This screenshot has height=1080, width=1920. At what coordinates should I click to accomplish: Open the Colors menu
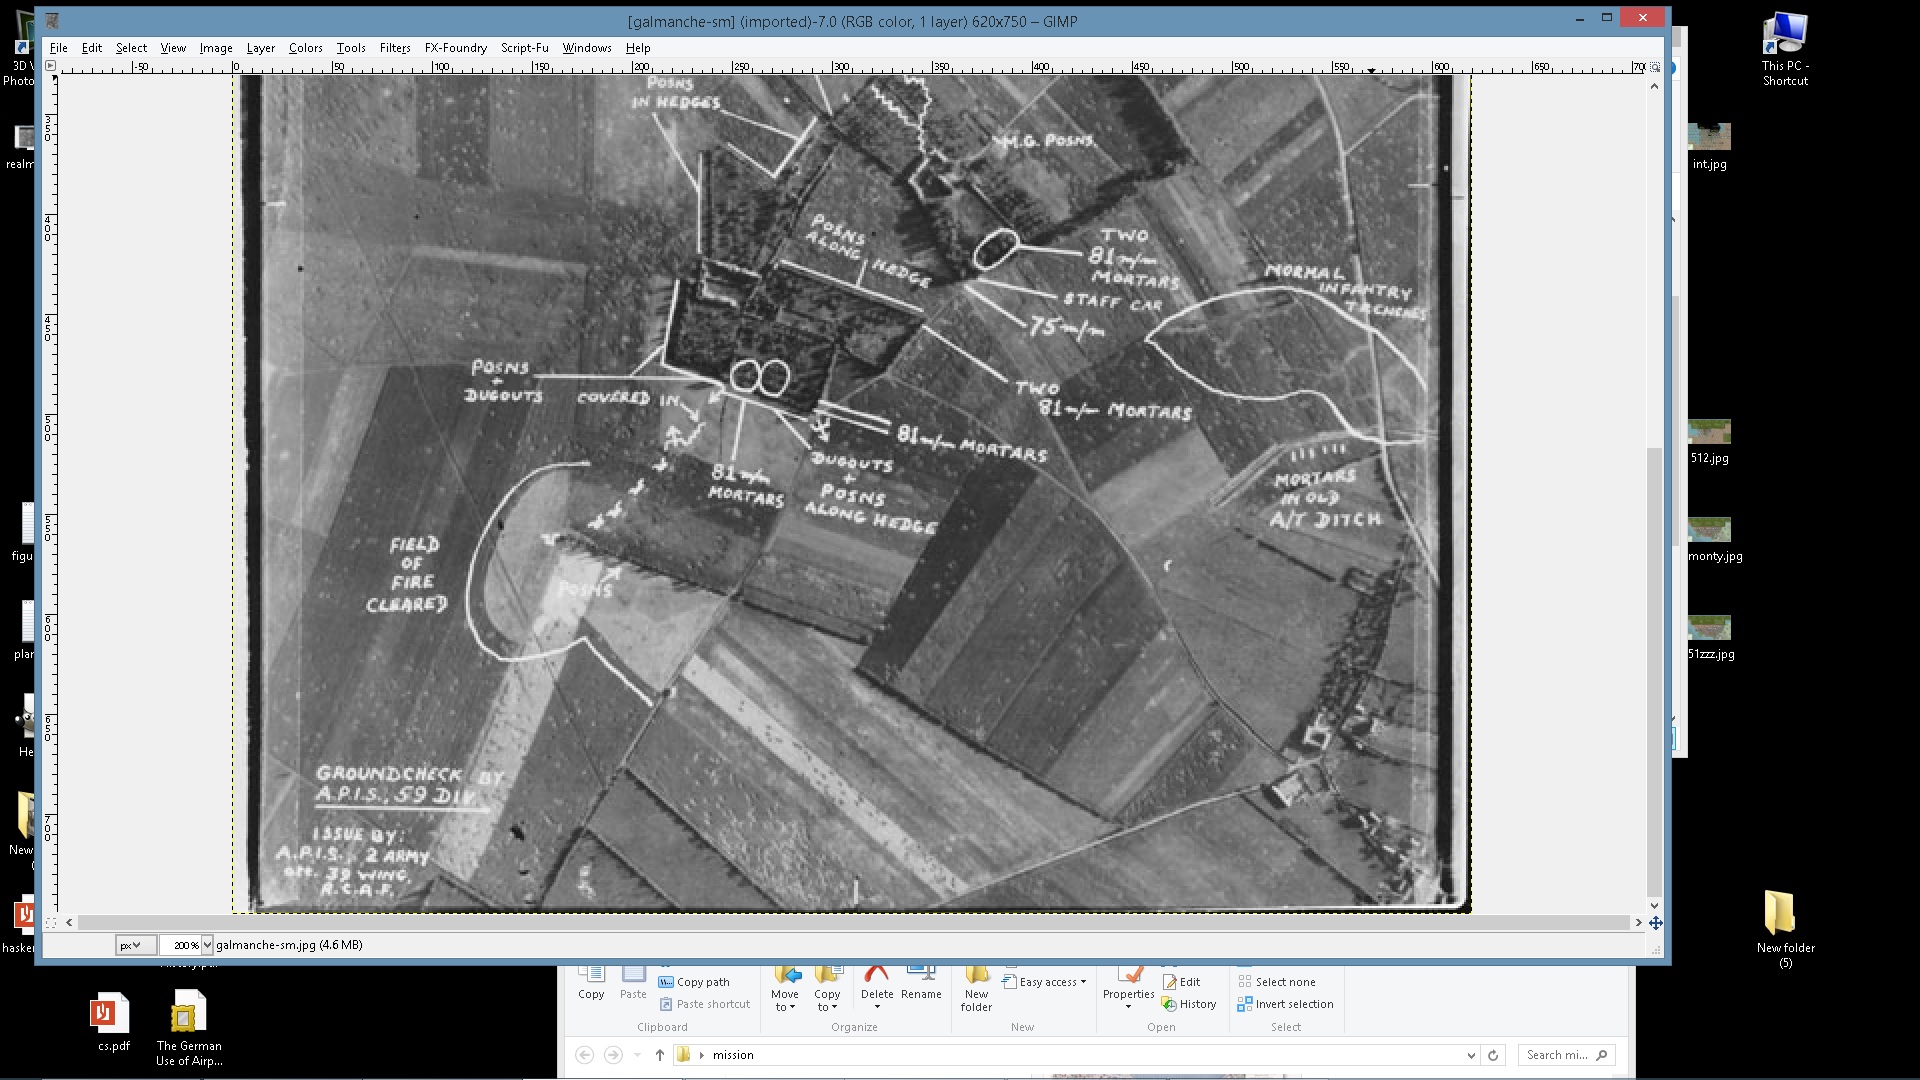click(x=306, y=48)
